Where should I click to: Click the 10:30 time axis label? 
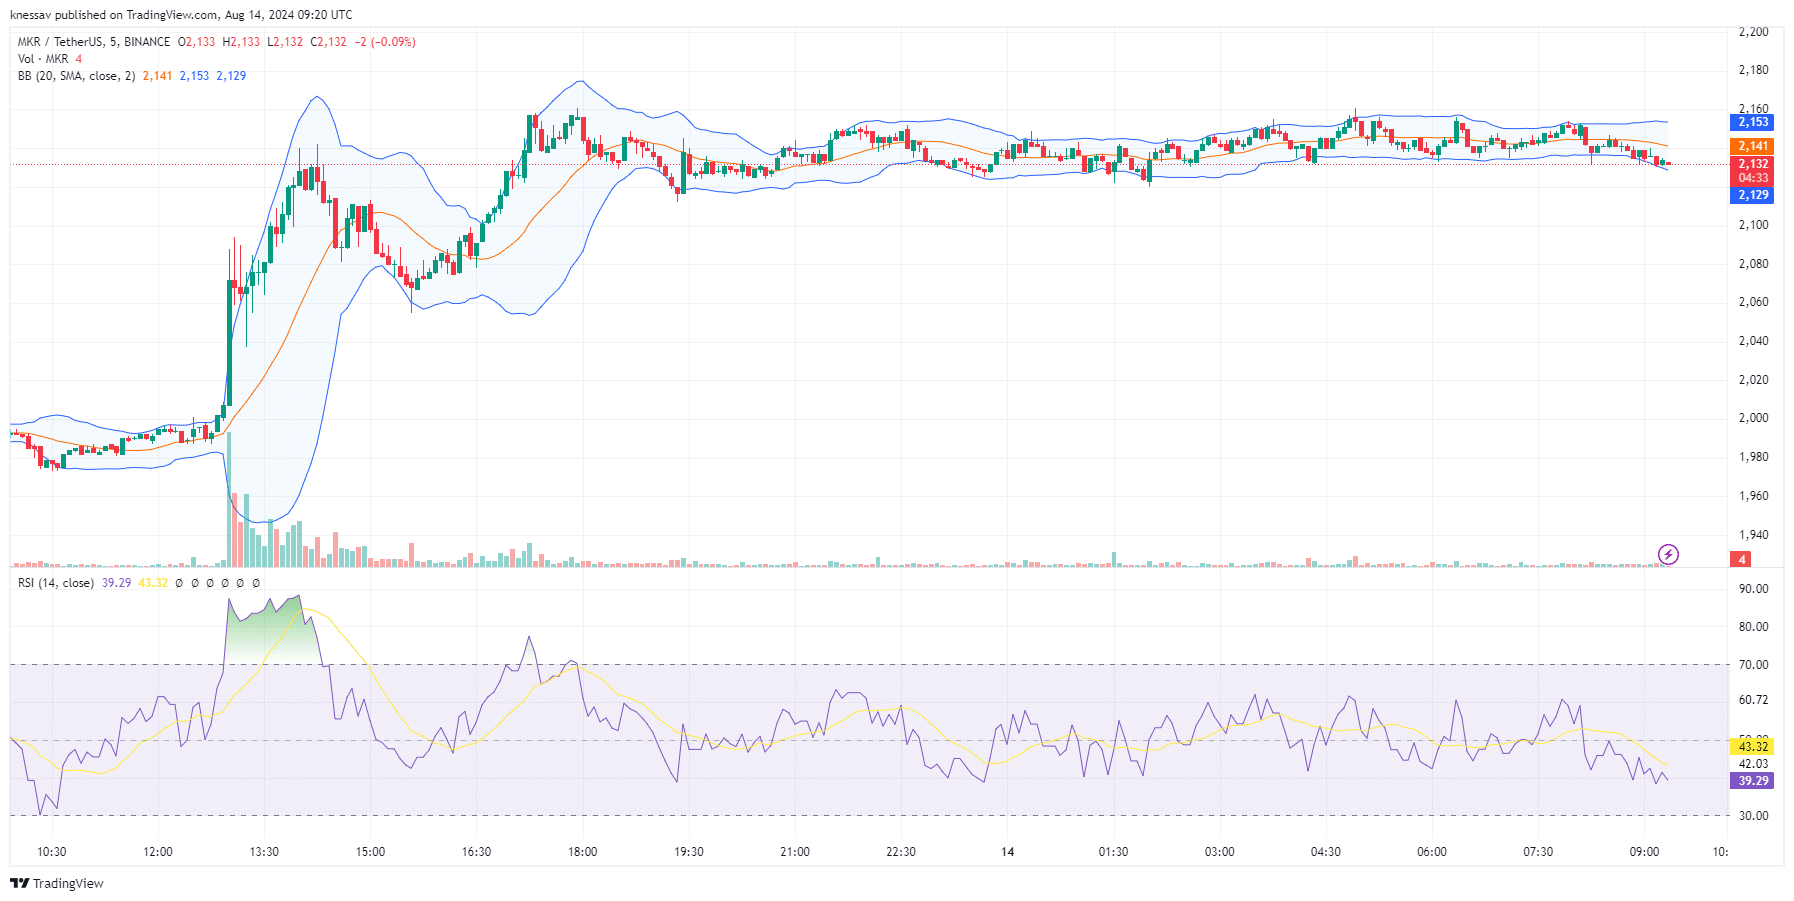(52, 852)
